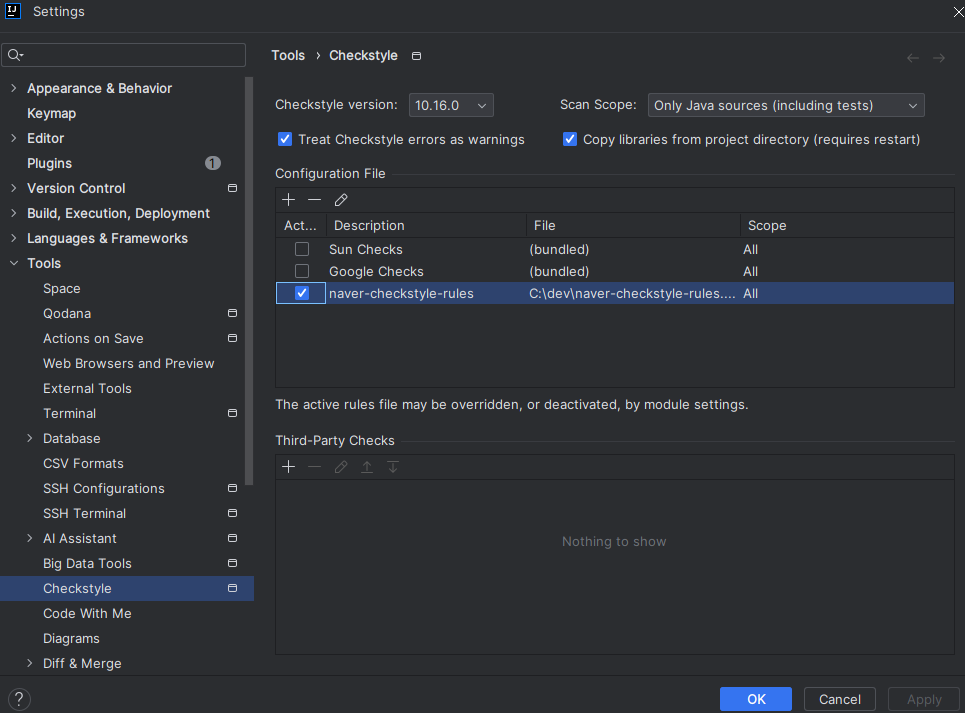Focus the settings search field
Image resolution: width=965 pixels, height=713 pixels.
coord(124,55)
